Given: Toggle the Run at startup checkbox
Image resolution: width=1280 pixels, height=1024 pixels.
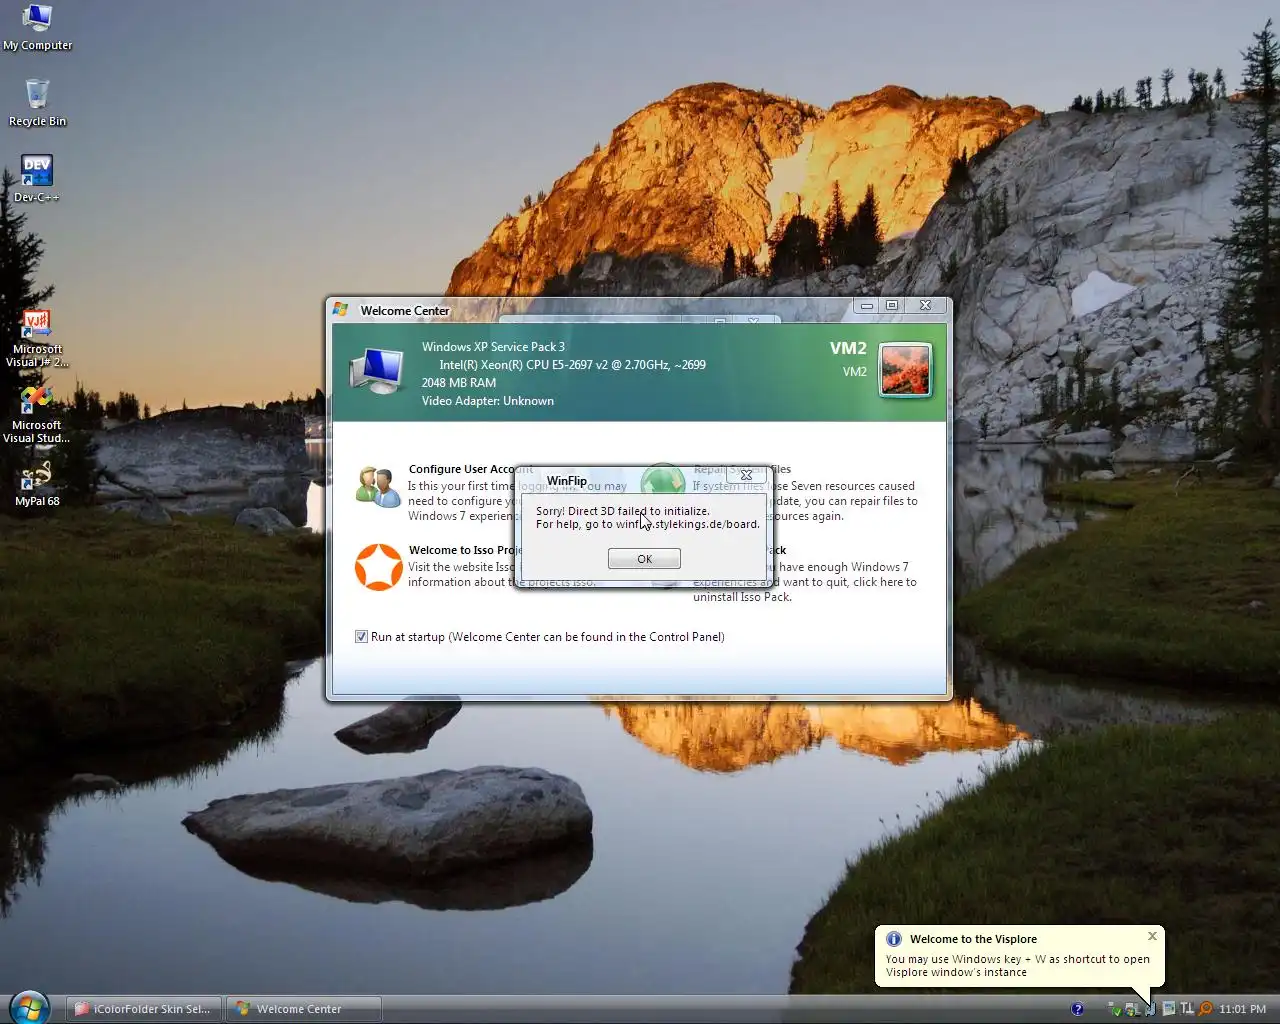Looking at the screenshot, I should point(361,637).
